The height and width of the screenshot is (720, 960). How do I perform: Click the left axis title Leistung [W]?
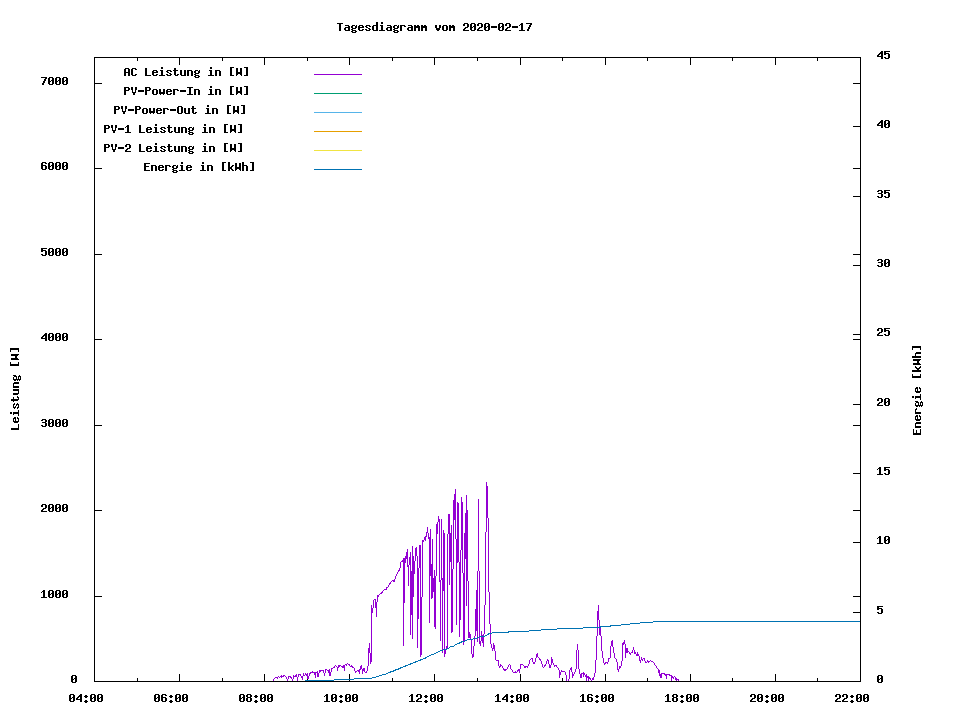click(x=15, y=389)
